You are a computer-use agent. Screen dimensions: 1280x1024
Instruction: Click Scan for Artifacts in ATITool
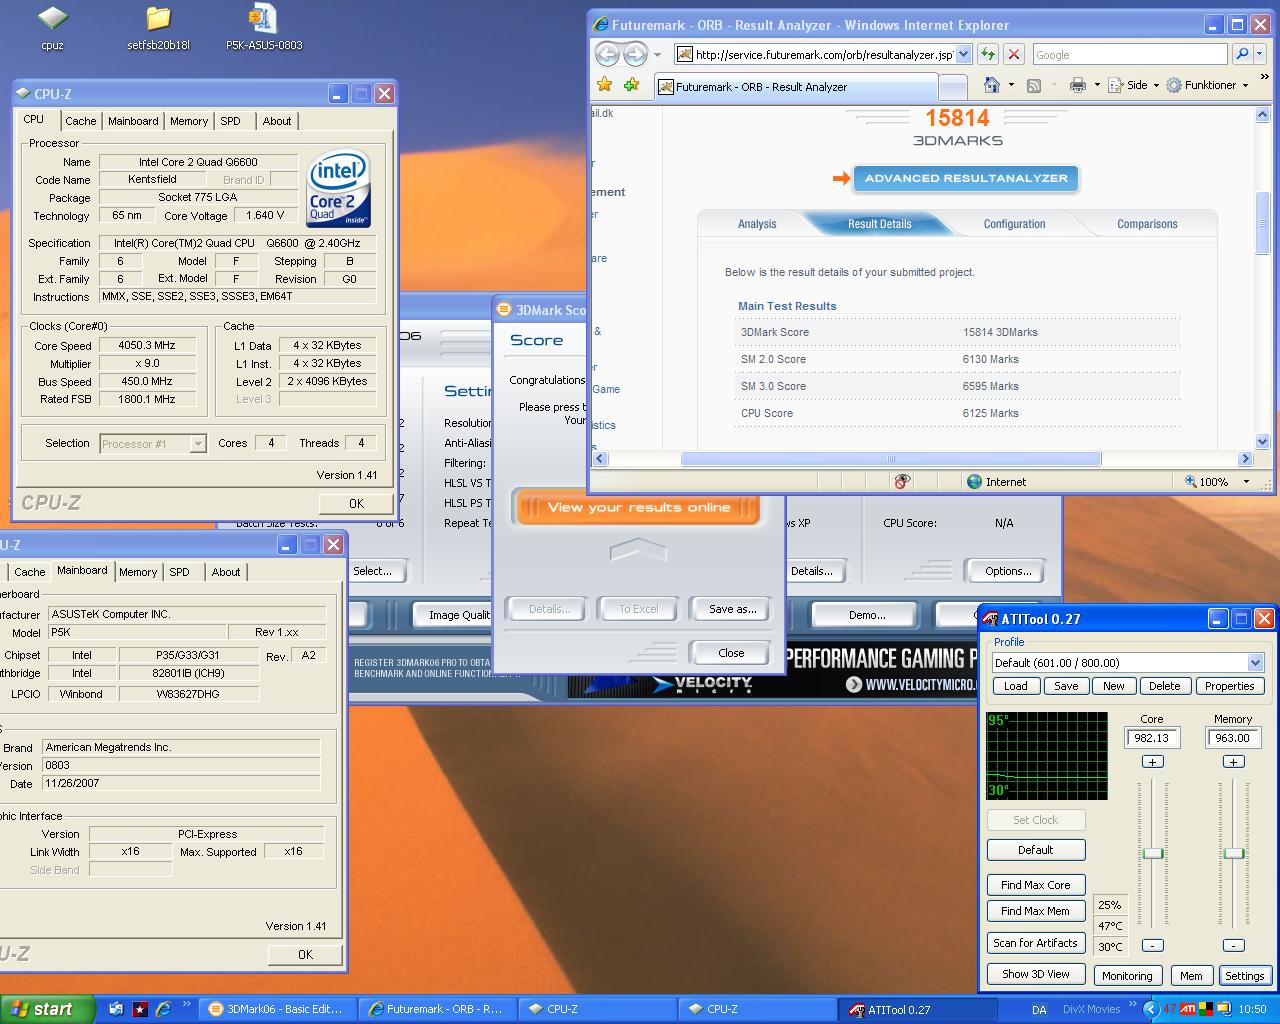1035,943
